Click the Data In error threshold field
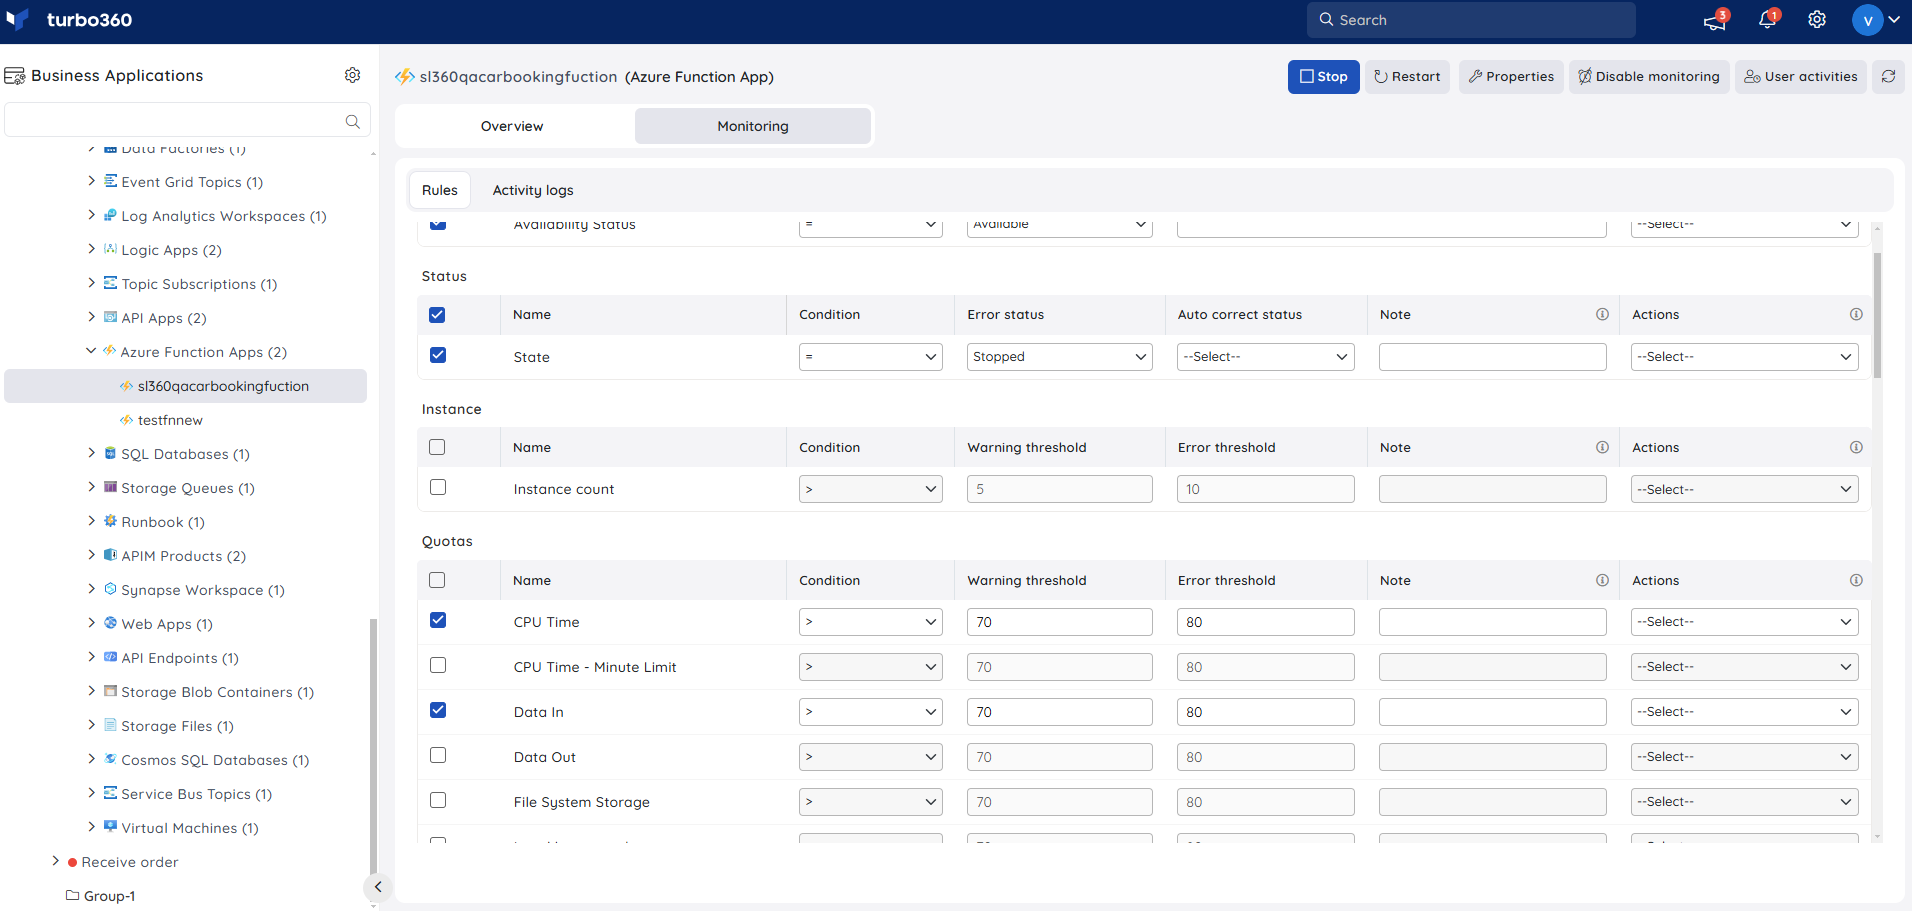 (x=1265, y=712)
